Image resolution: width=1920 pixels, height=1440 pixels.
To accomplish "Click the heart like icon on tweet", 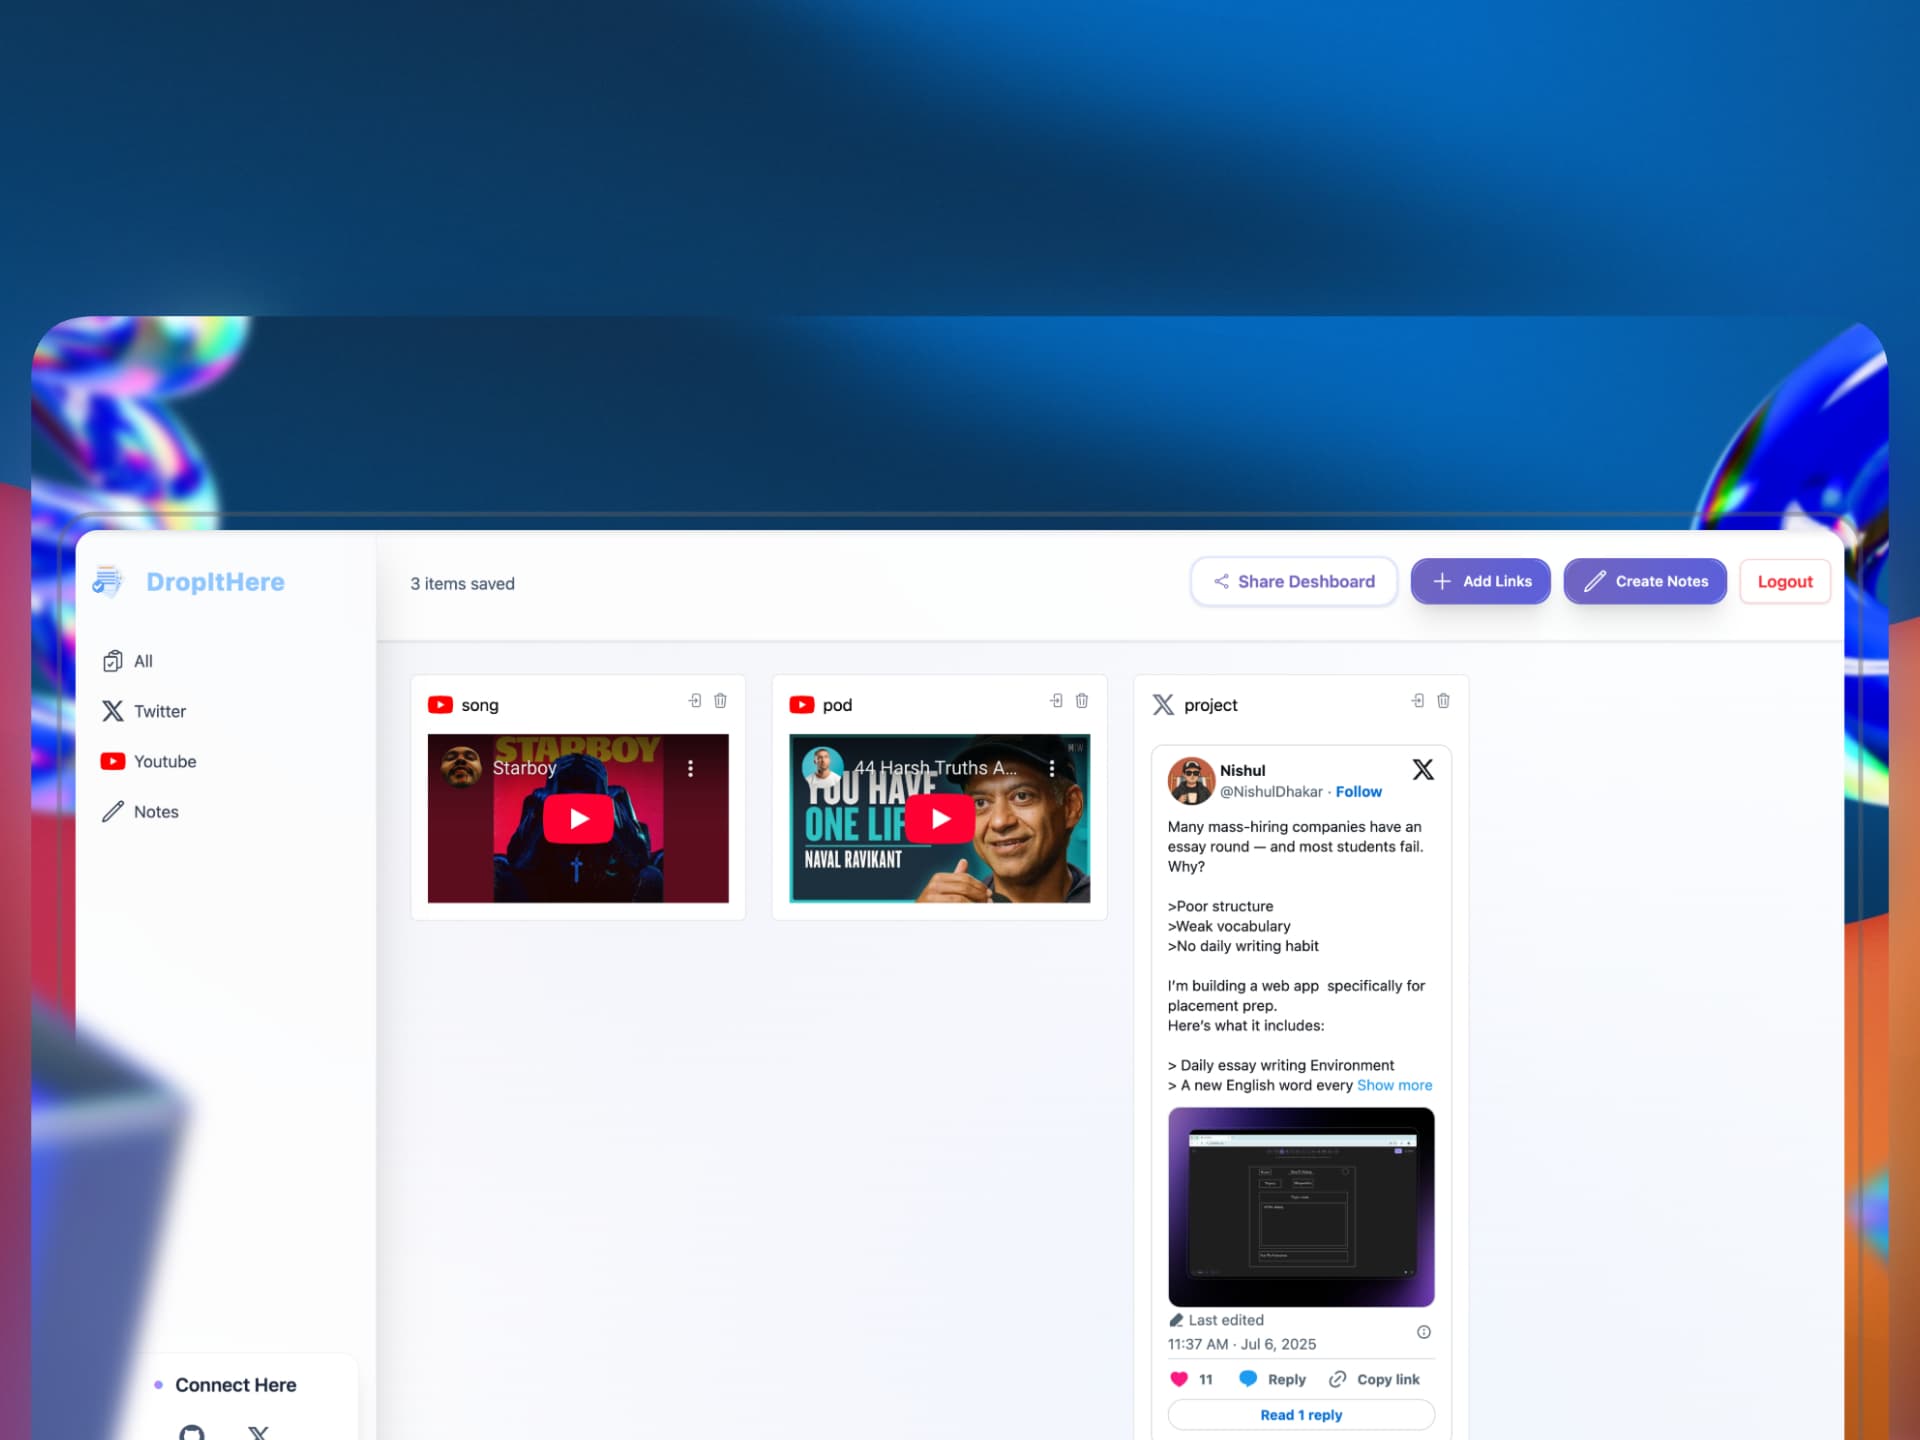I will pyautogui.click(x=1179, y=1379).
